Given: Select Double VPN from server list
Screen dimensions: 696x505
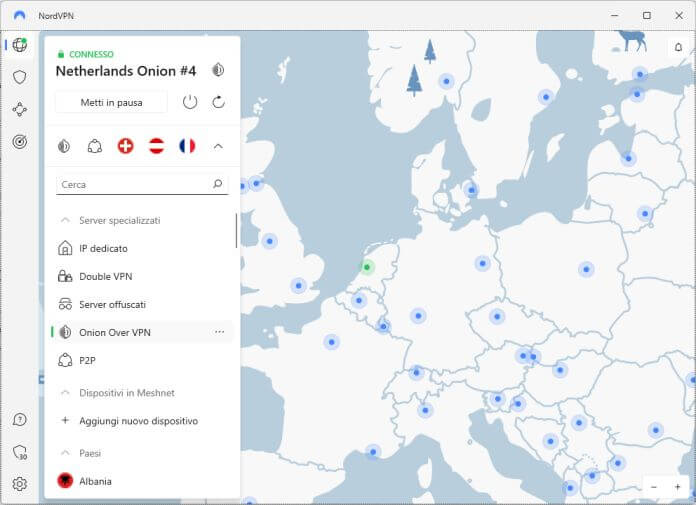Looking at the screenshot, I should [x=105, y=276].
